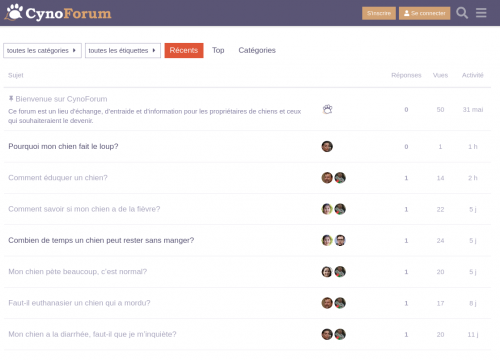This screenshot has width=500, height=360.
Task: Click the '17' views count
Action: (x=440, y=303)
